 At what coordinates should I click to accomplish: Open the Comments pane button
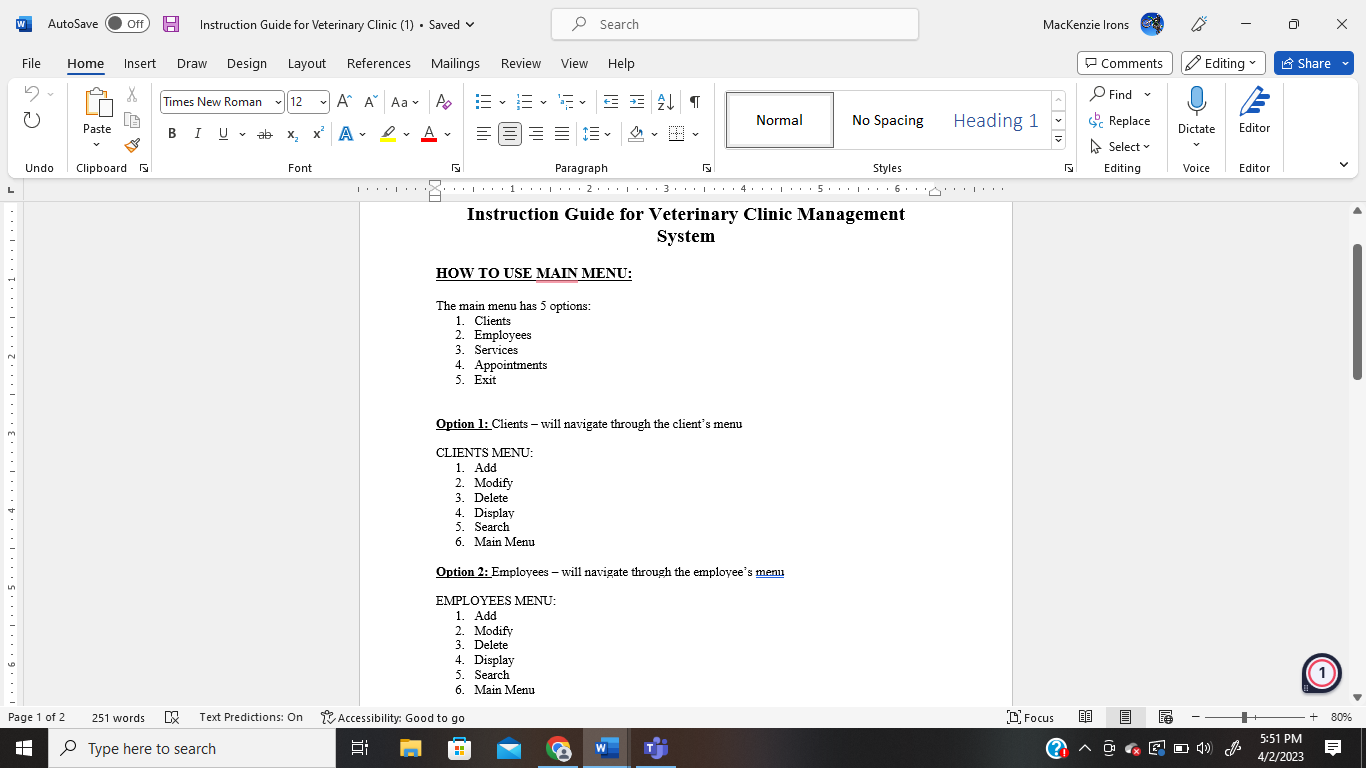(1124, 63)
